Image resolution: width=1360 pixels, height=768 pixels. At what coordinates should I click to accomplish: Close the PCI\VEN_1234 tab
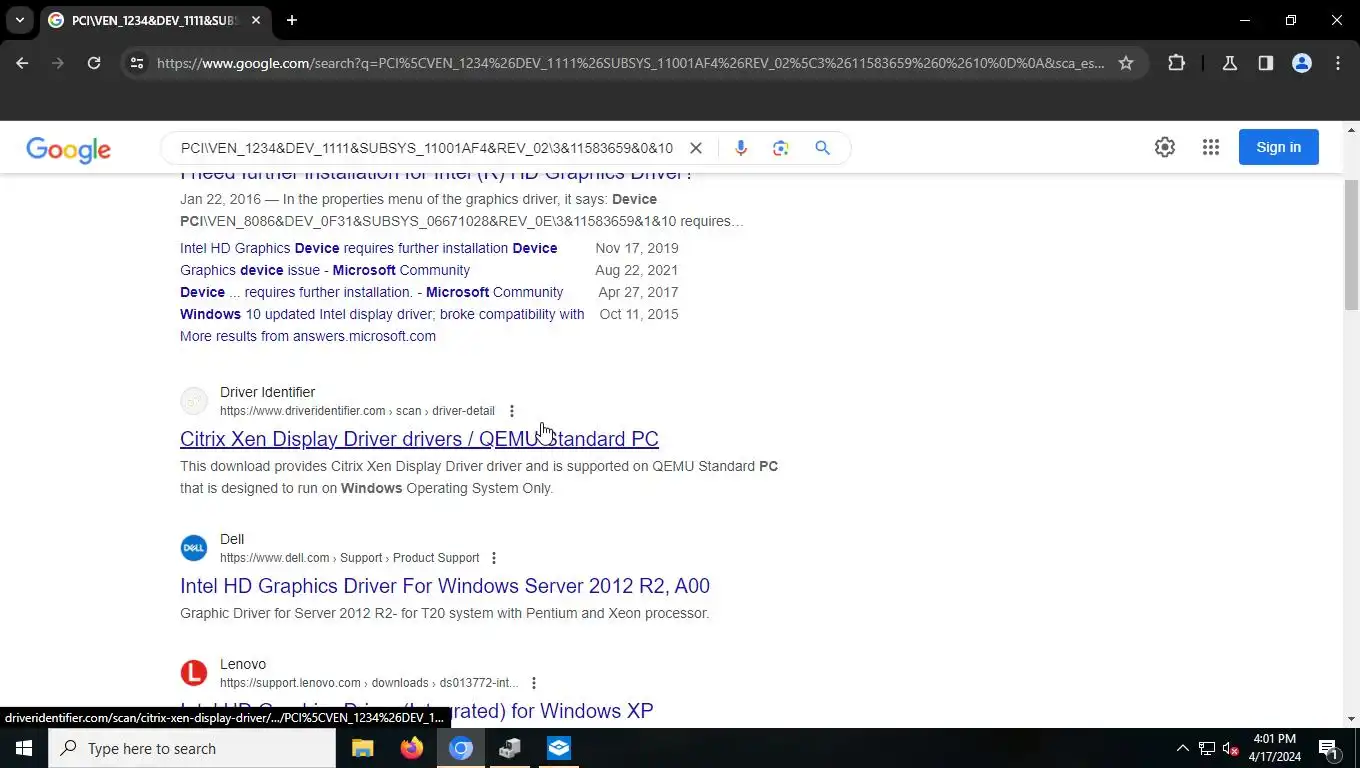coord(256,20)
